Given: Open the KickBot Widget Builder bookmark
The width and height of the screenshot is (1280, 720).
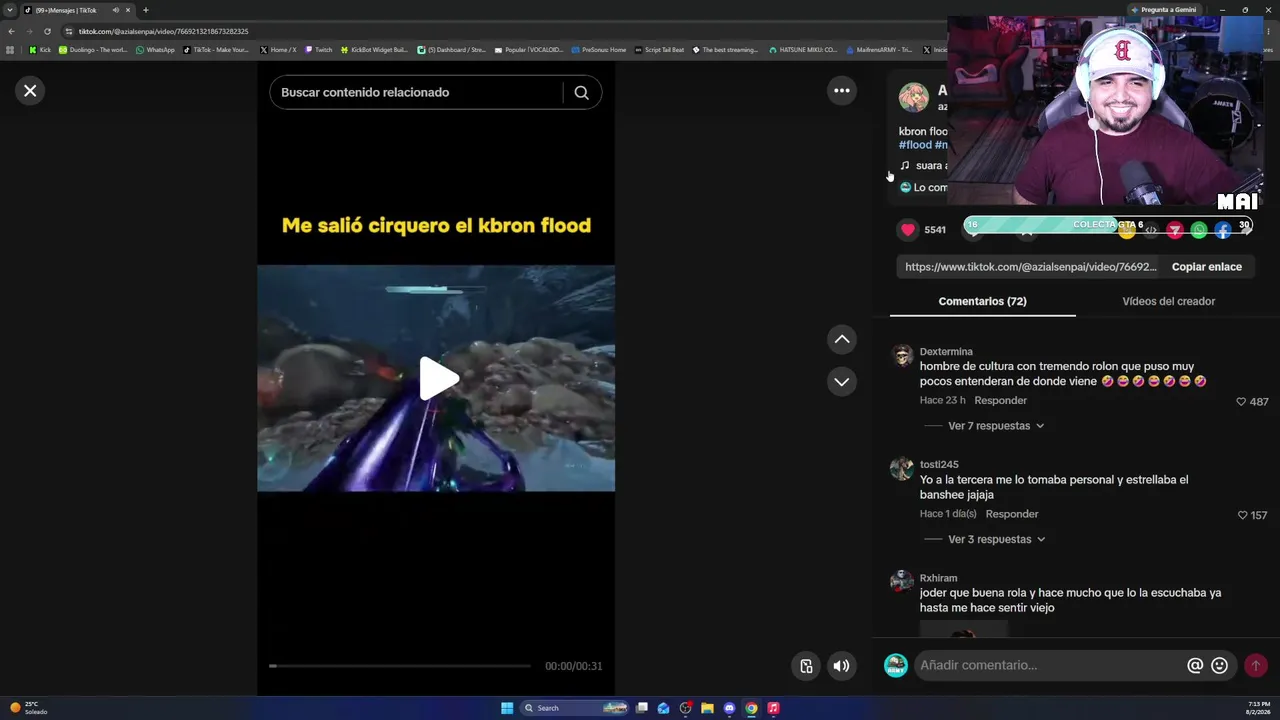Looking at the screenshot, I should [x=374, y=50].
